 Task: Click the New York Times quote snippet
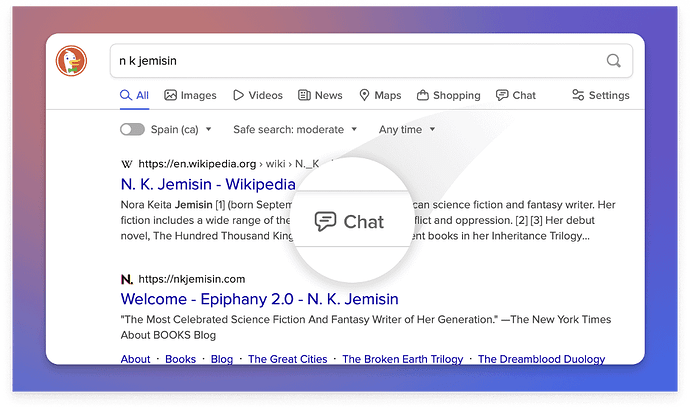366,319
